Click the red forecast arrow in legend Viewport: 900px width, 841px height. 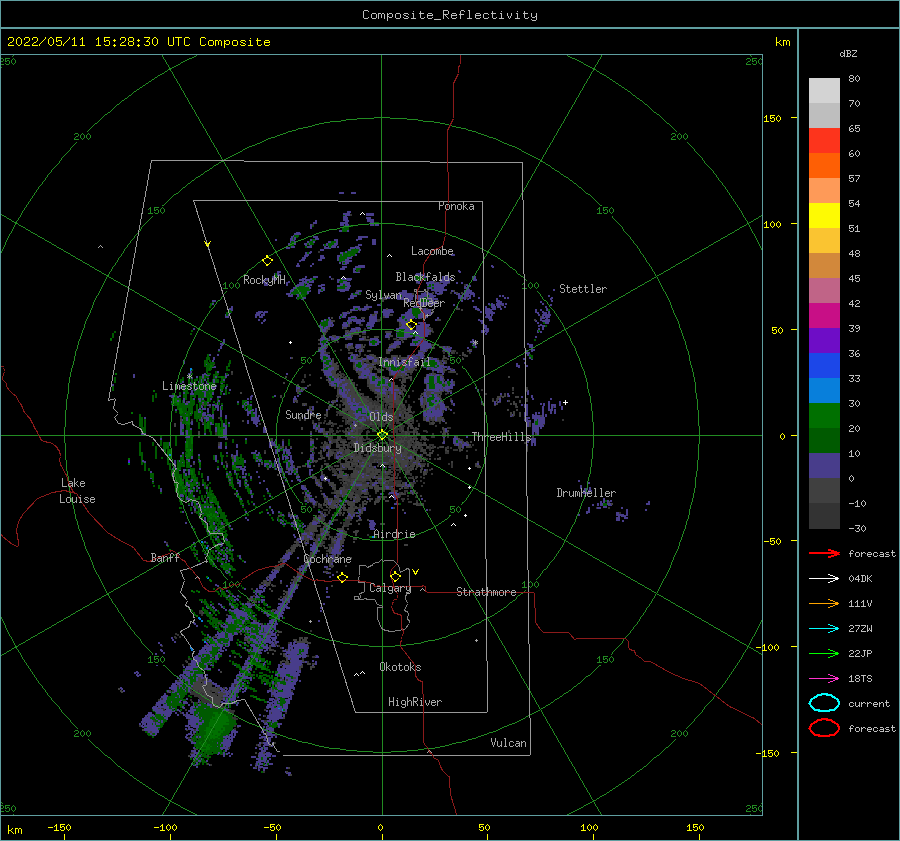pyautogui.click(x=824, y=553)
